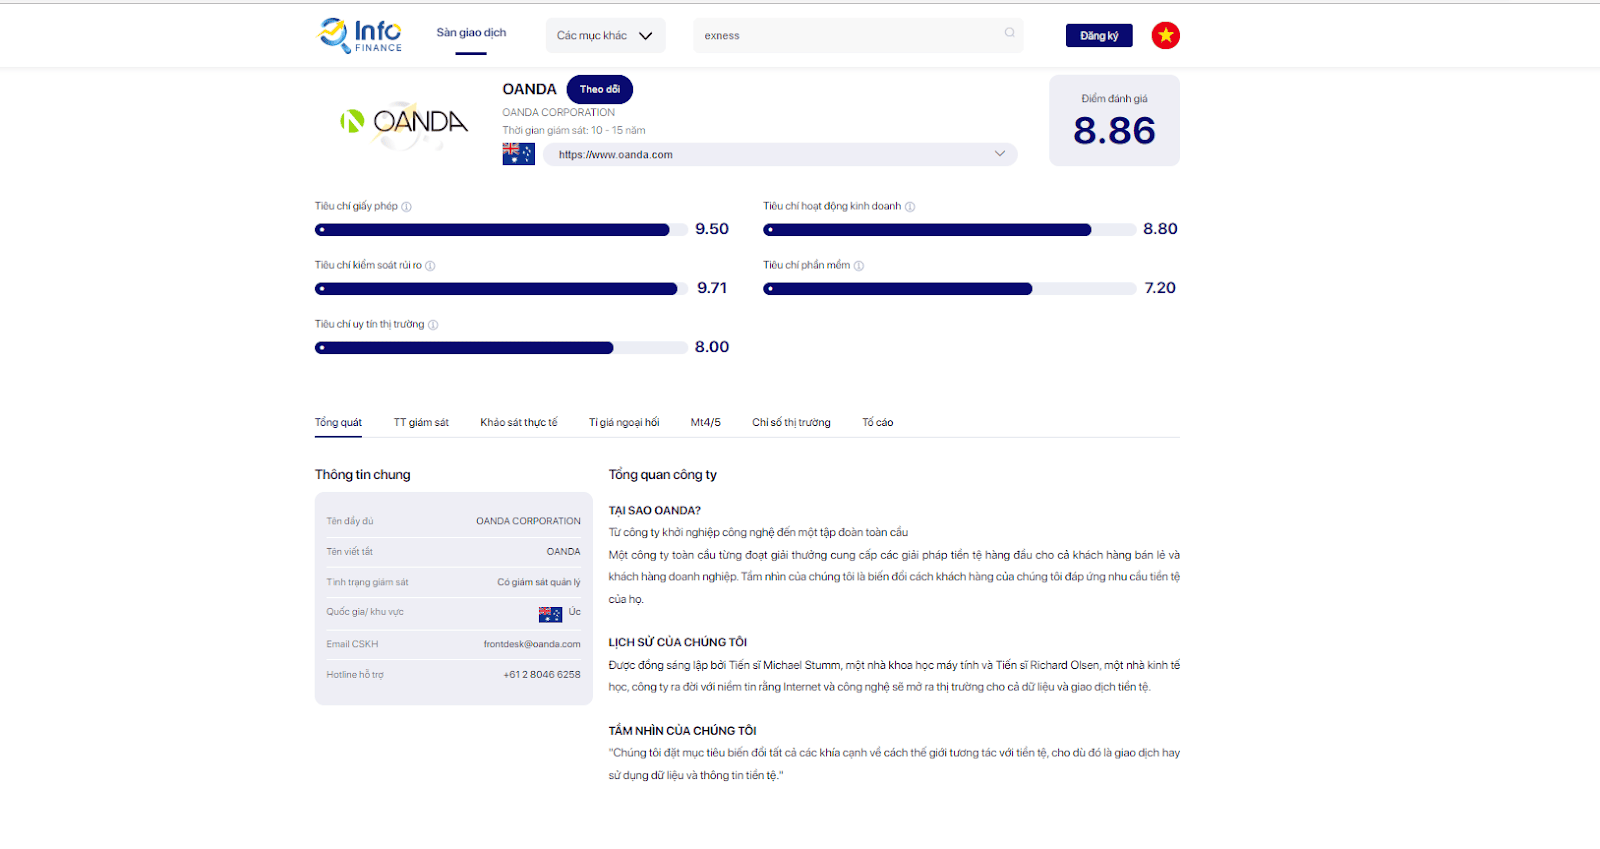Show info for Tiêu chí uy tín thị trường
Viewport: 1600px width, 849px height.
tap(433, 325)
